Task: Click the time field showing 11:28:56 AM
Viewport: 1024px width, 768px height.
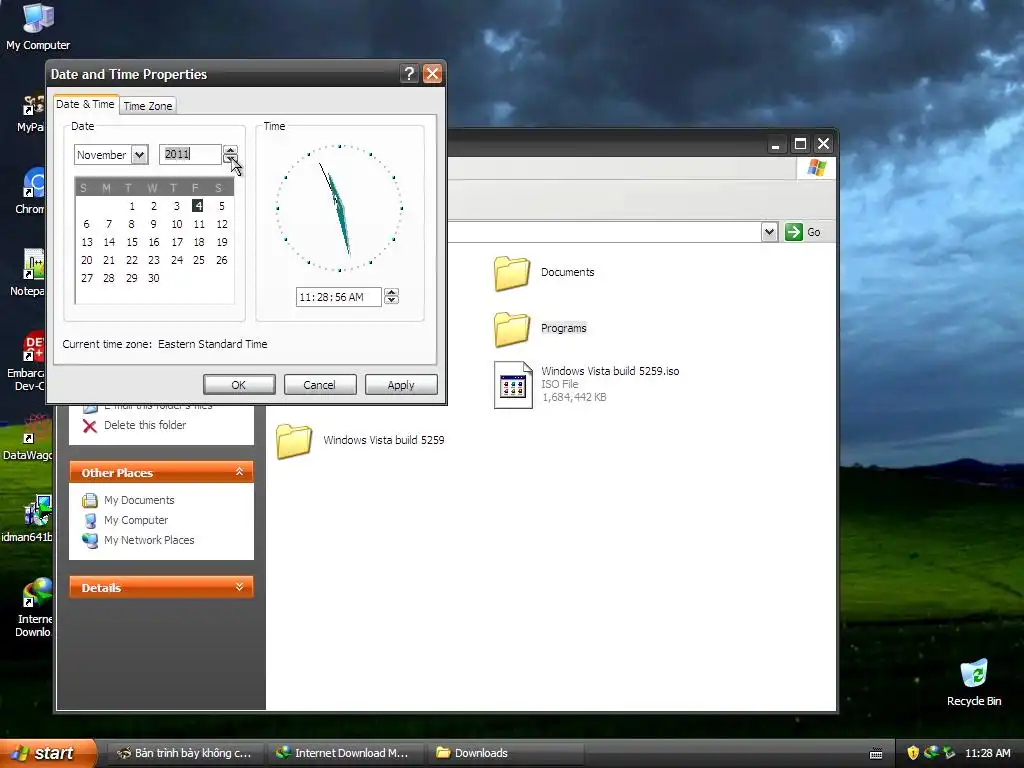Action: (338, 297)
